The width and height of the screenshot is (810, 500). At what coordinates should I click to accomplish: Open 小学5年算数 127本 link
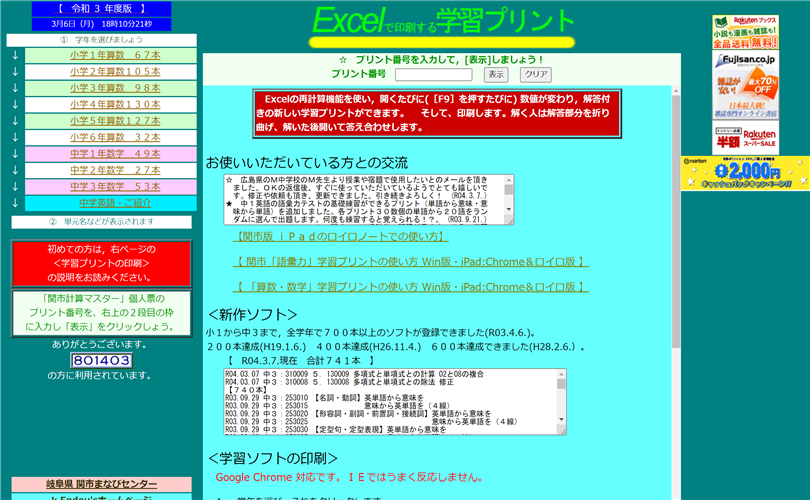click(115, 121)
